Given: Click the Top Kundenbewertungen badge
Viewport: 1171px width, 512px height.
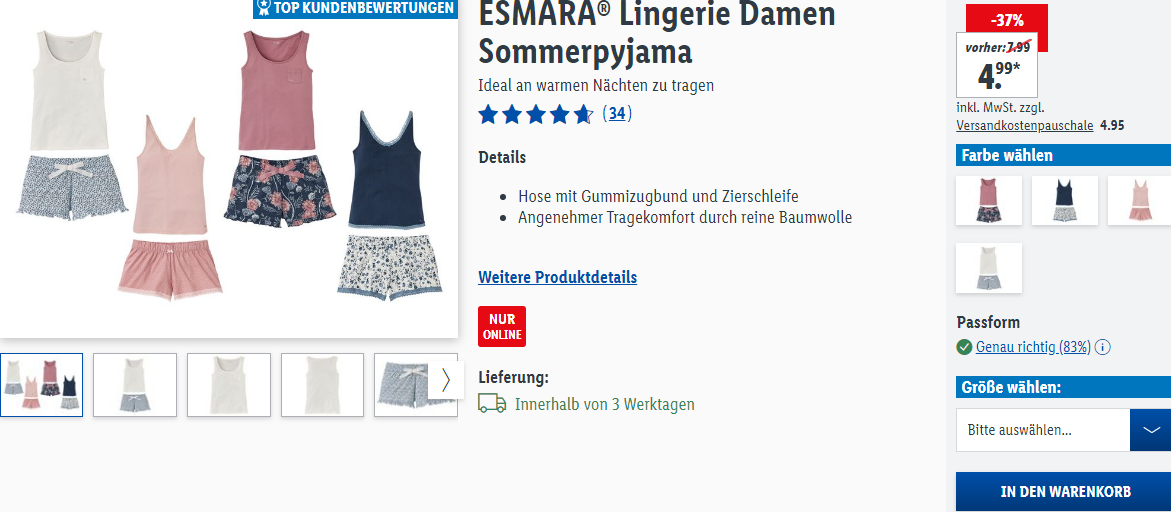Looking at the screenshot, I should 355,8.
